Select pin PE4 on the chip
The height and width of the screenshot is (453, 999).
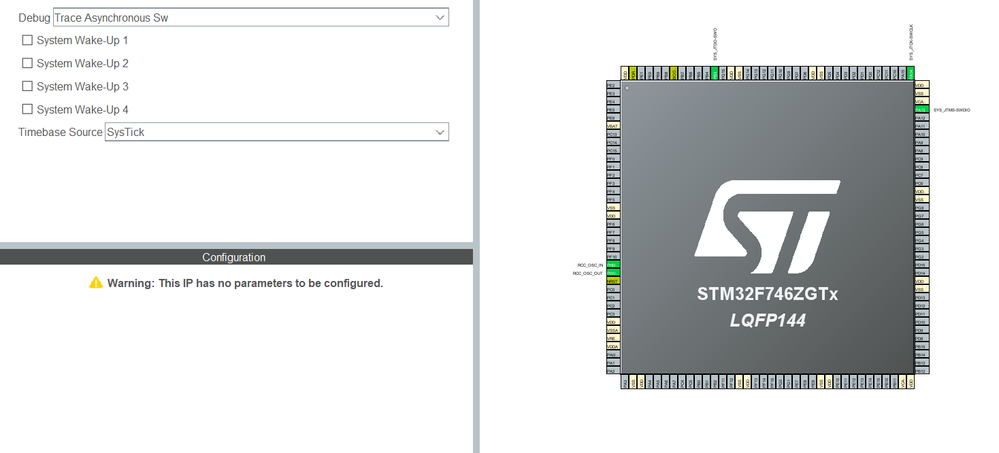614,101
